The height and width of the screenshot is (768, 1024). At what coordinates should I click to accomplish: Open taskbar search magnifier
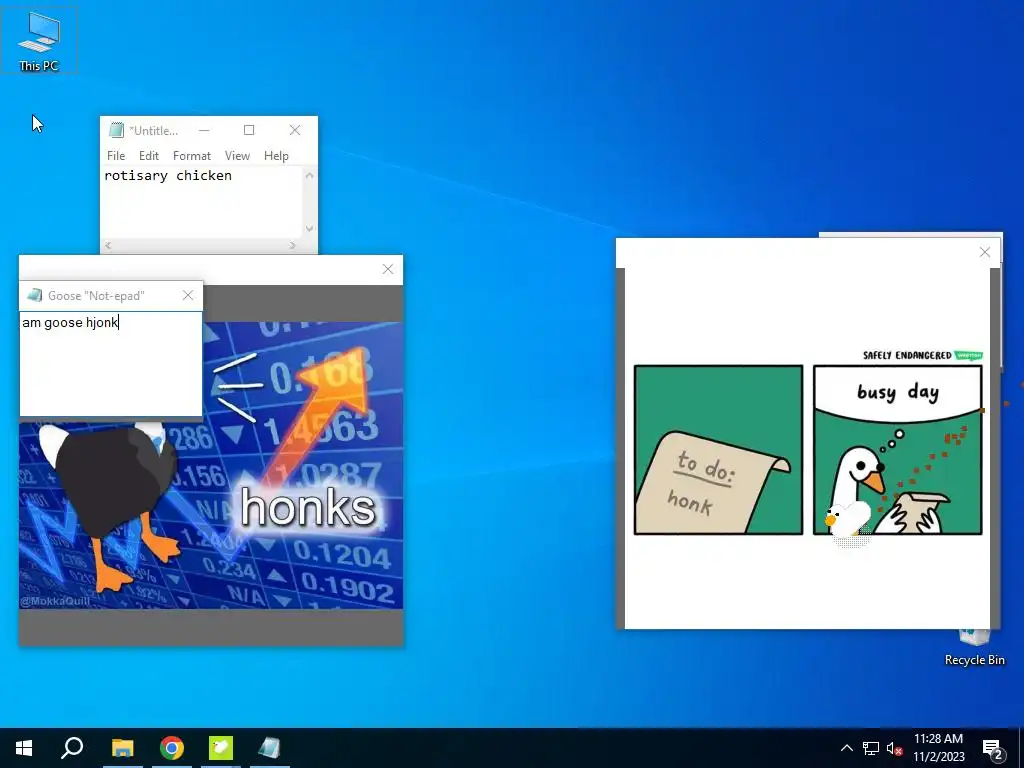click(72, 748)
